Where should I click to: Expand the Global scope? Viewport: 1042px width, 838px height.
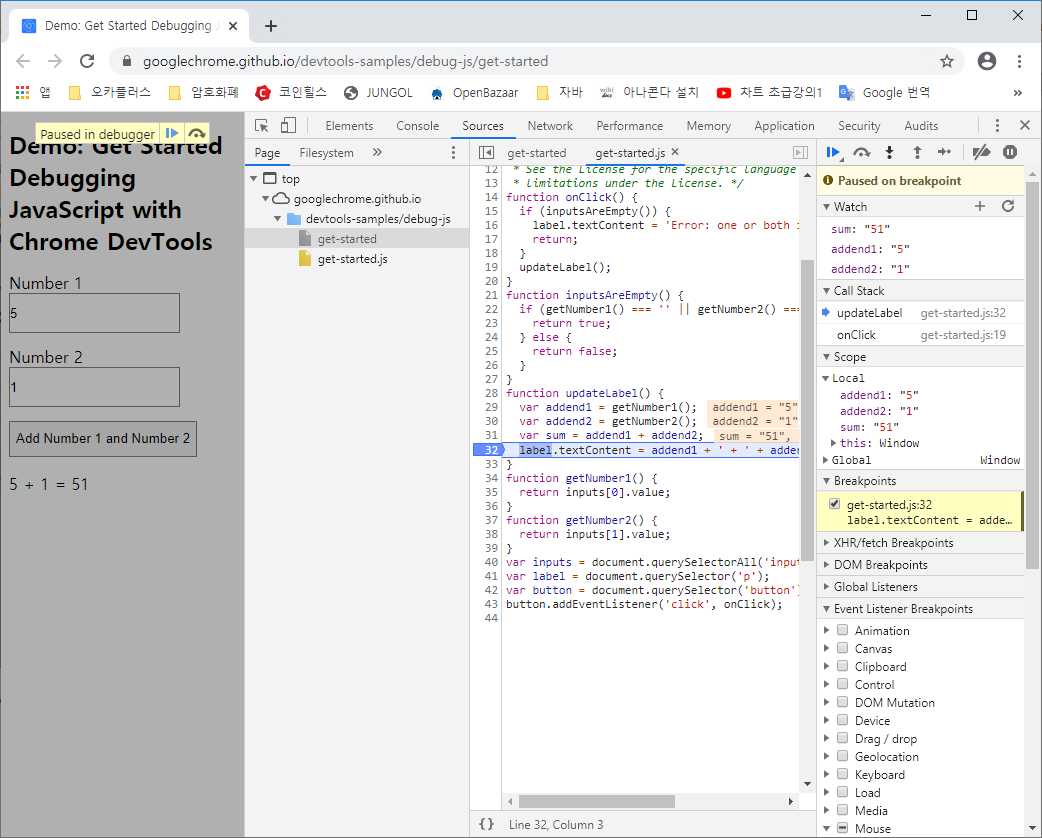tap(826, 460)
